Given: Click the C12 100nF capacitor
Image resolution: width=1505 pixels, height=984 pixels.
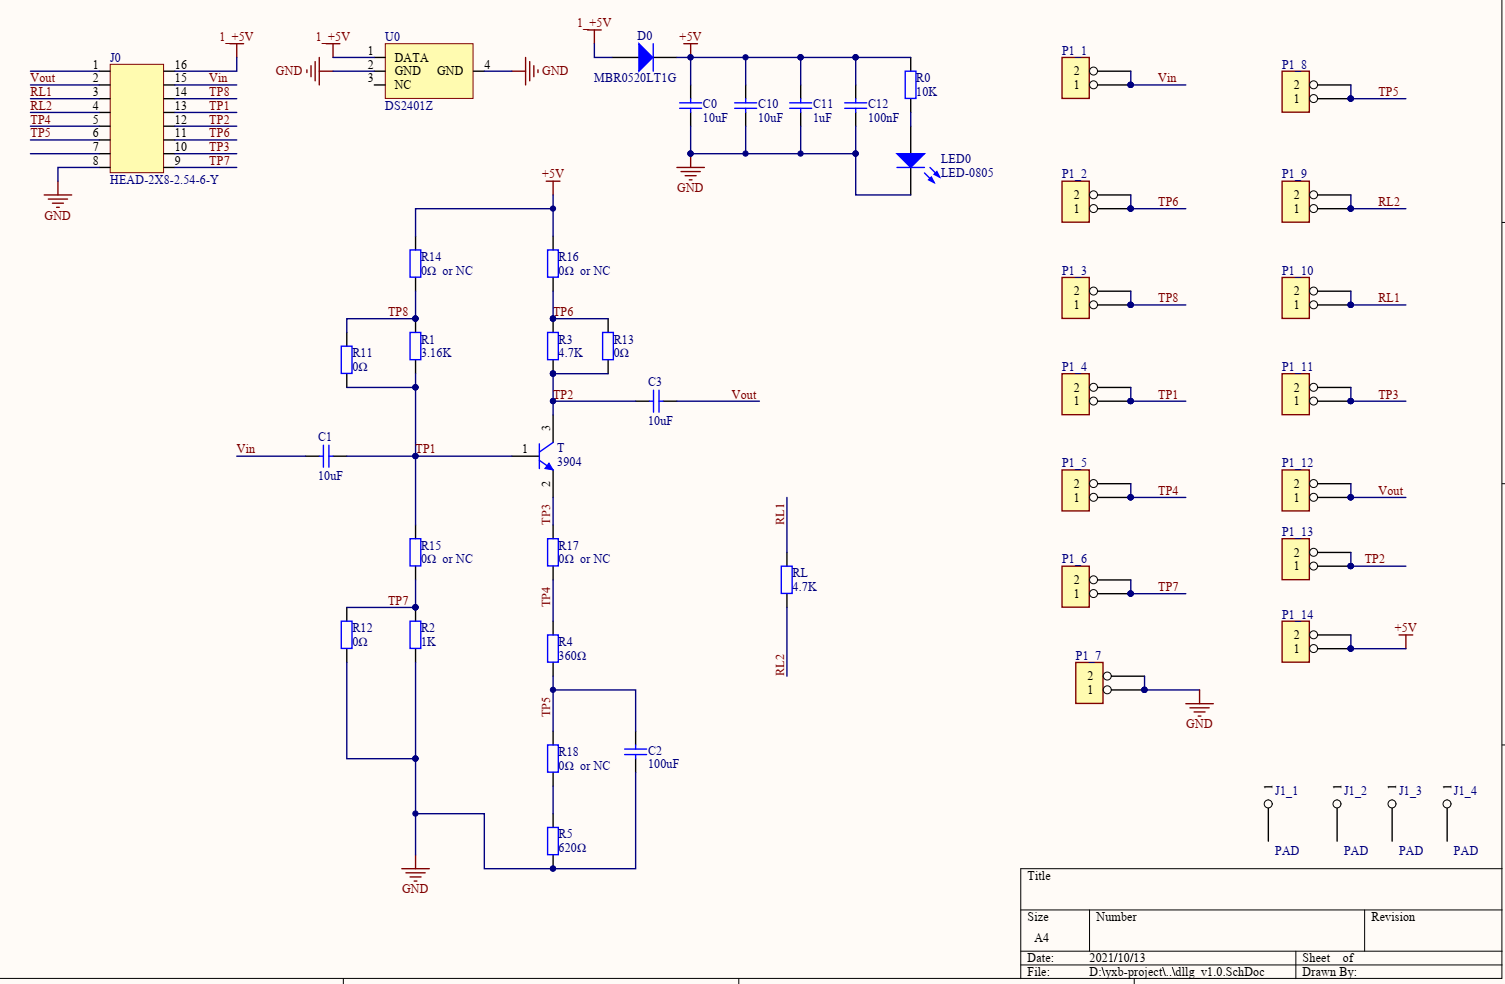Looking at the screenshot, I should click(855, 104).
